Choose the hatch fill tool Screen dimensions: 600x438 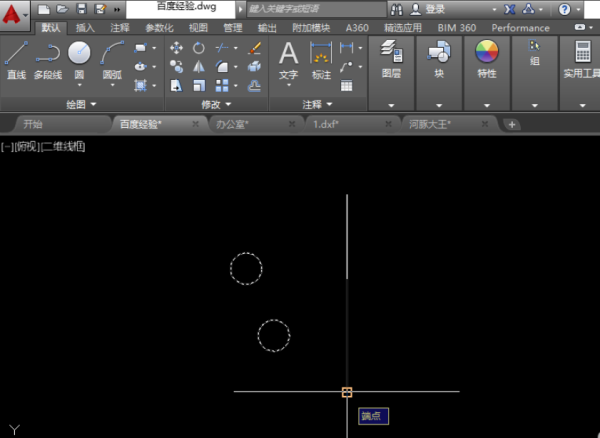pos(140,85)
